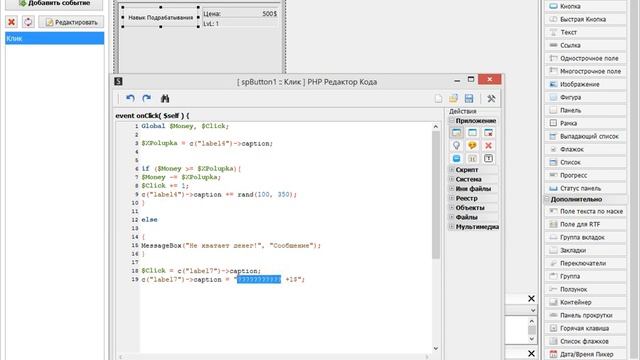Pick the Ссылка component

585,45
